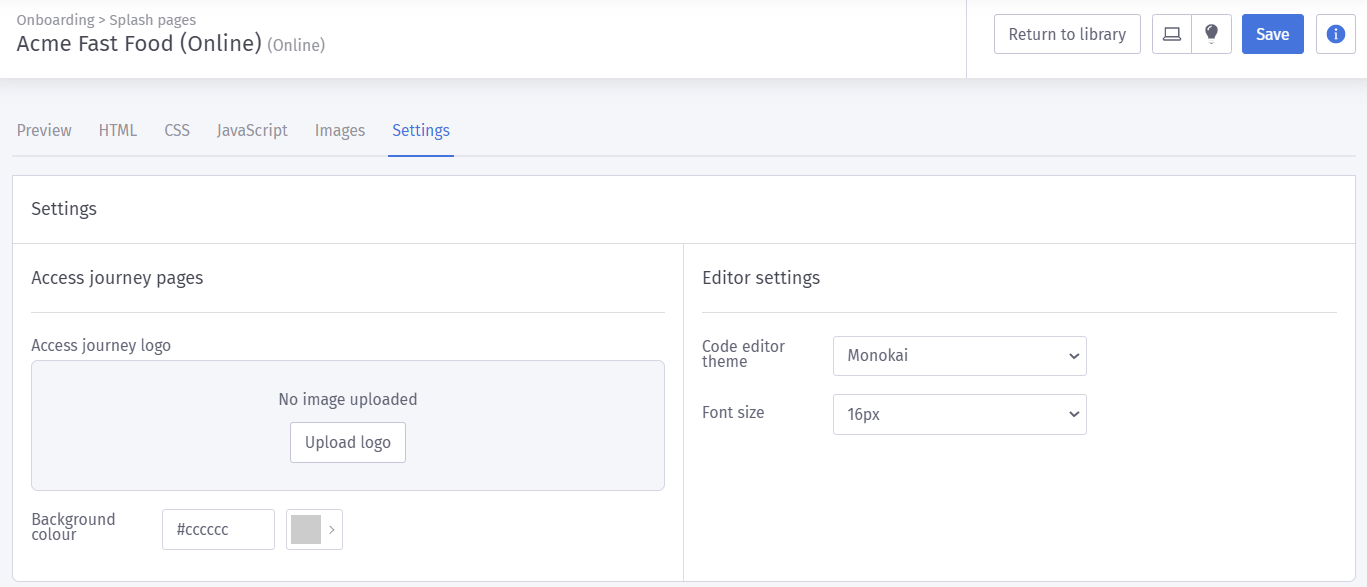Image resolution: width=1367 pixels, height=587 pixels.
Task: Click the Return to library button
Action: tap(1067, 34)
